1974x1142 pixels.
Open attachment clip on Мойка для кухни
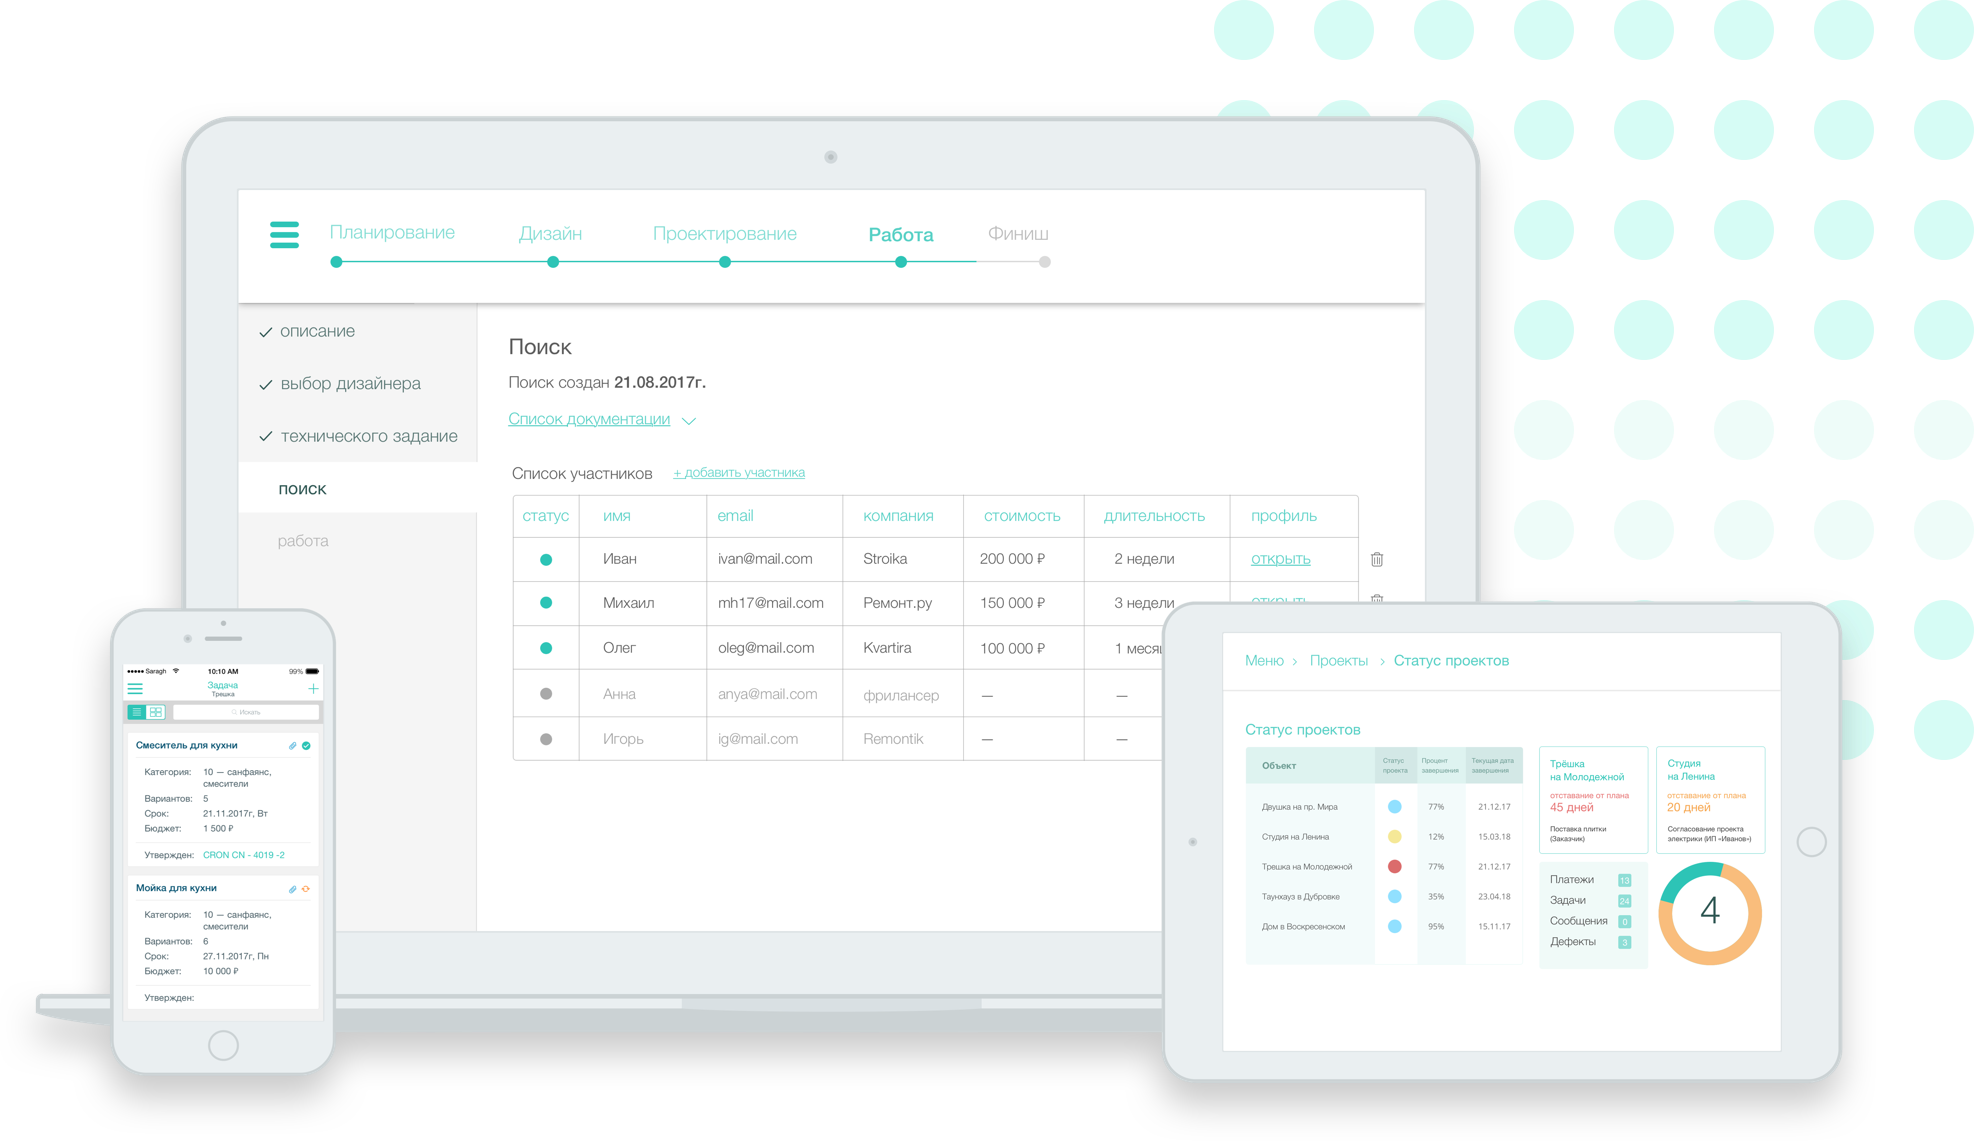[293, 889]
